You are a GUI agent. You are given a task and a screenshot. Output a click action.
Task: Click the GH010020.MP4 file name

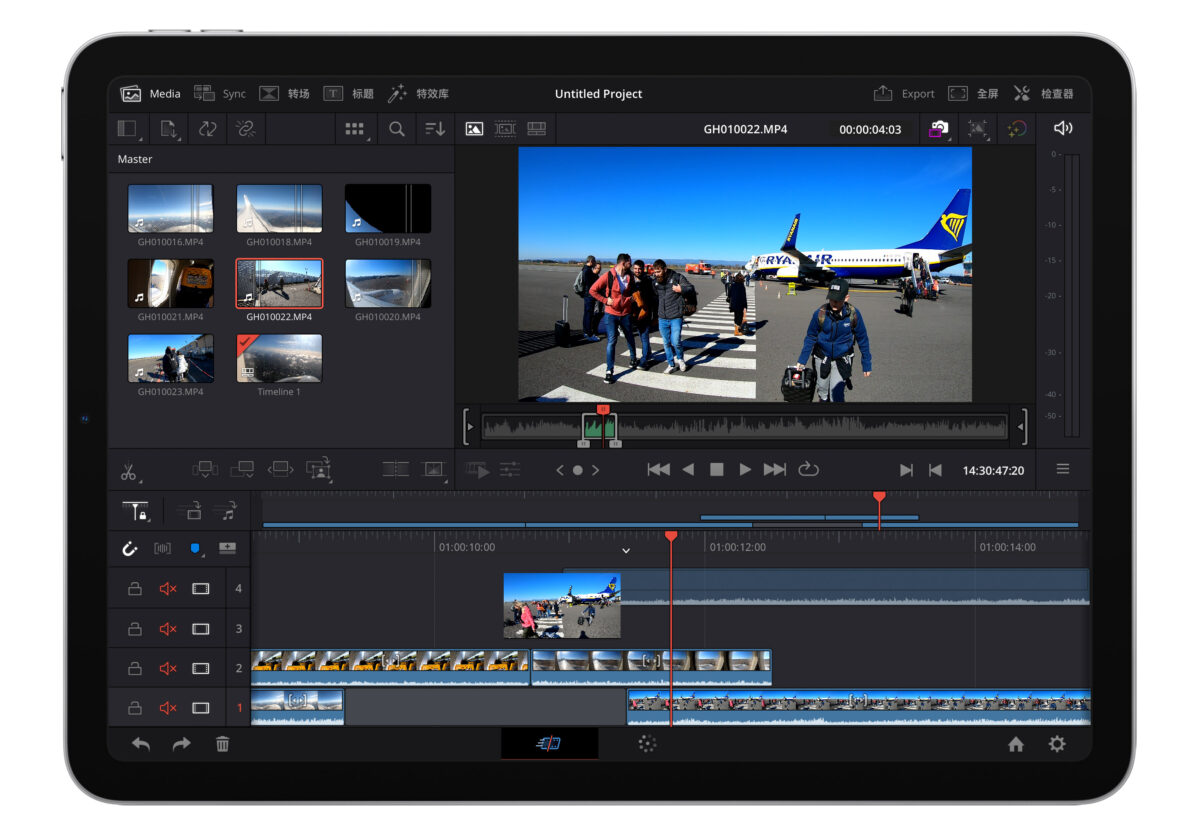[x=388, y=317]
